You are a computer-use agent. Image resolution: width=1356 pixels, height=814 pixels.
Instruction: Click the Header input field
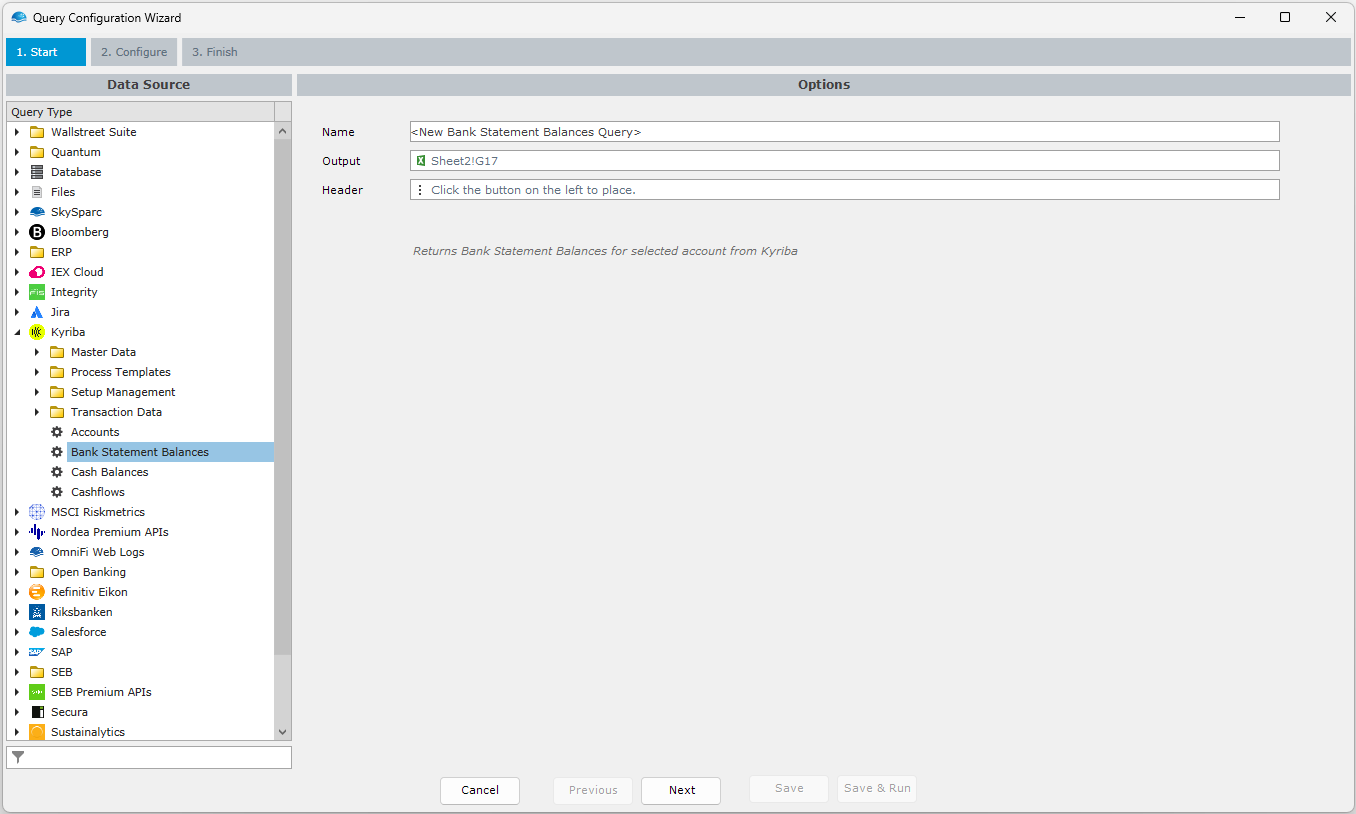845,190
